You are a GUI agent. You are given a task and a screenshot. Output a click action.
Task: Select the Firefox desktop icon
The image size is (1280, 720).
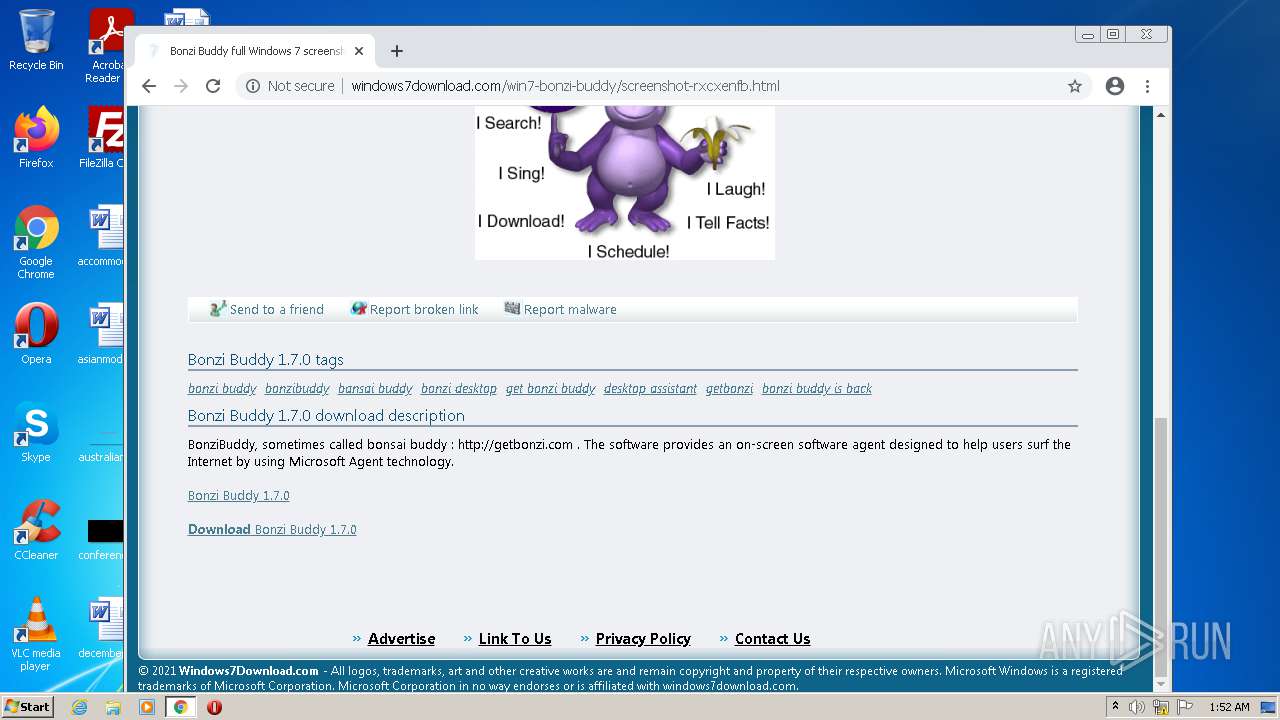(x=36, y=138)
